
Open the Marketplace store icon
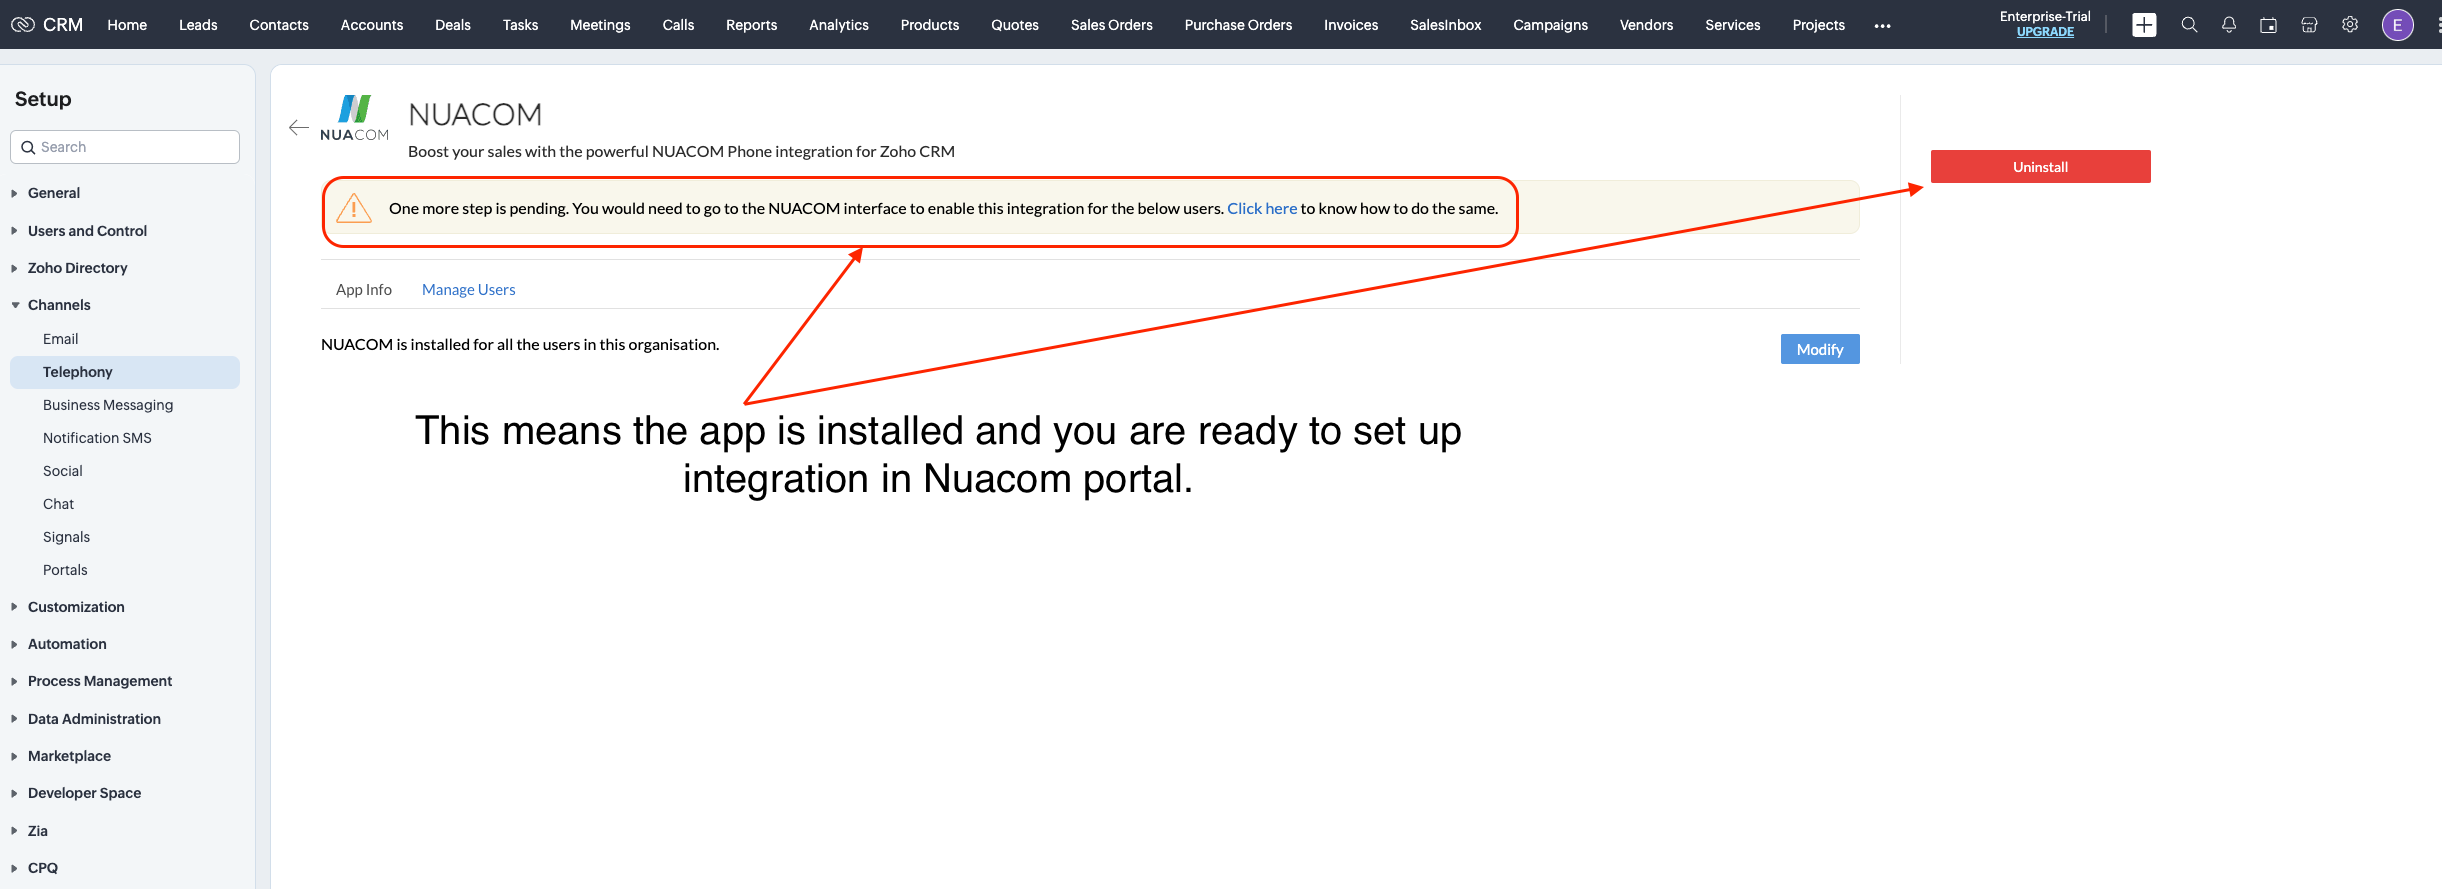(x=2309, y=25)
